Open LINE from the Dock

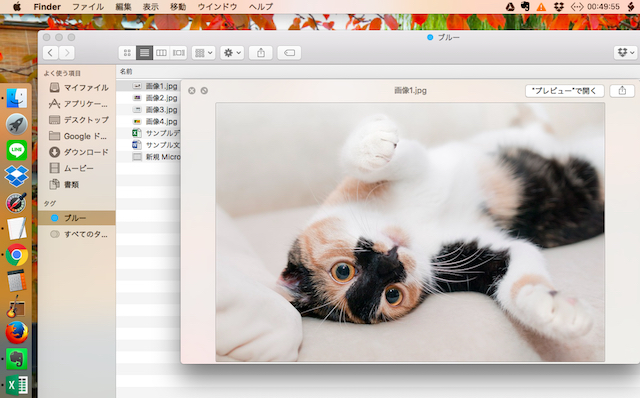click(17, 150)
